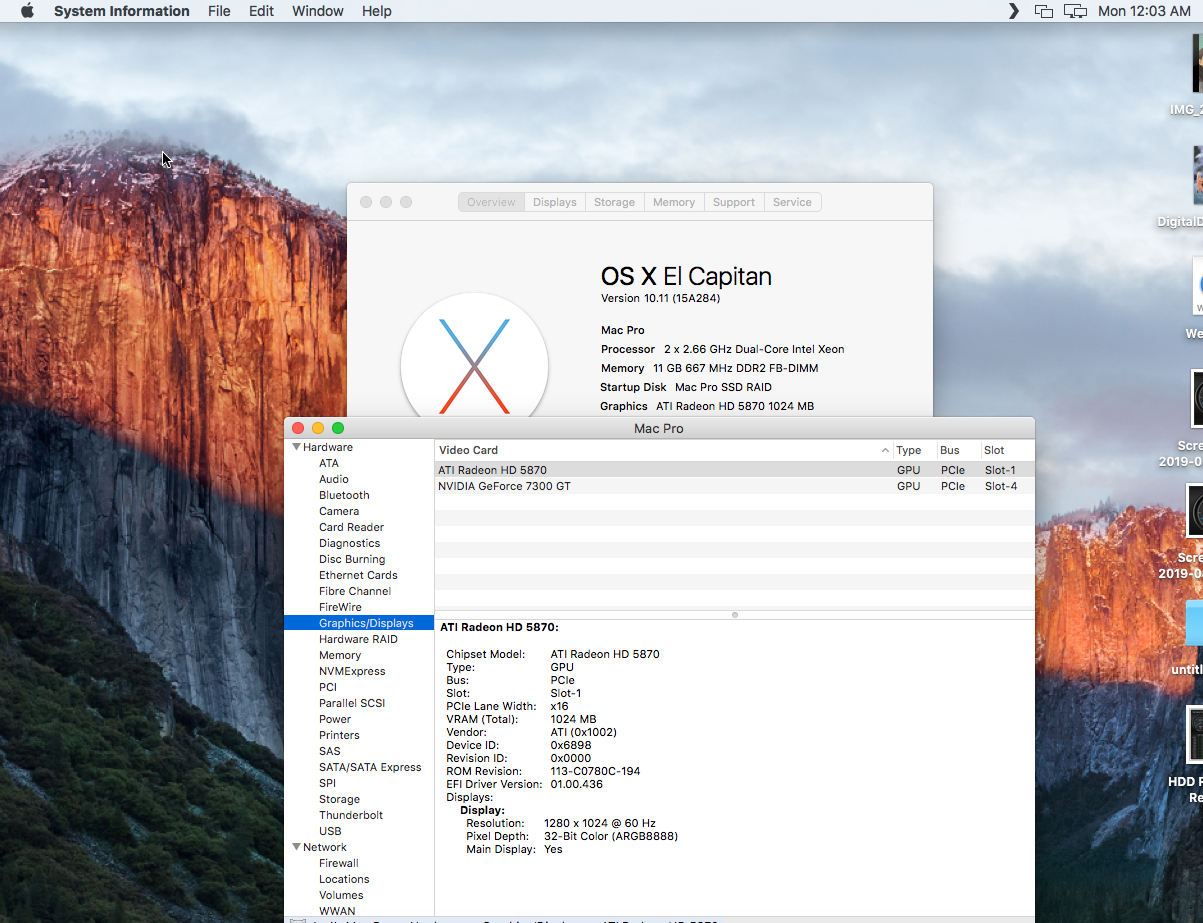Viewport: 1203px width, 923px height.
Task: Select Thunderbolt in the sidebar
Action: point(351,815)
